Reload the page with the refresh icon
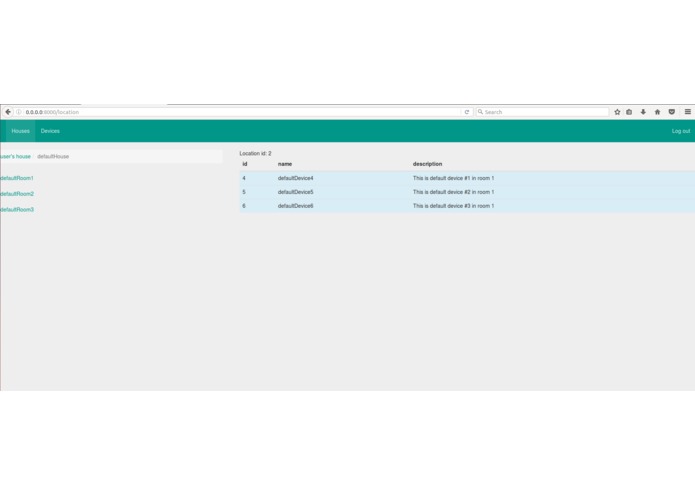This screenshot has height=494, width=695. 467,112
